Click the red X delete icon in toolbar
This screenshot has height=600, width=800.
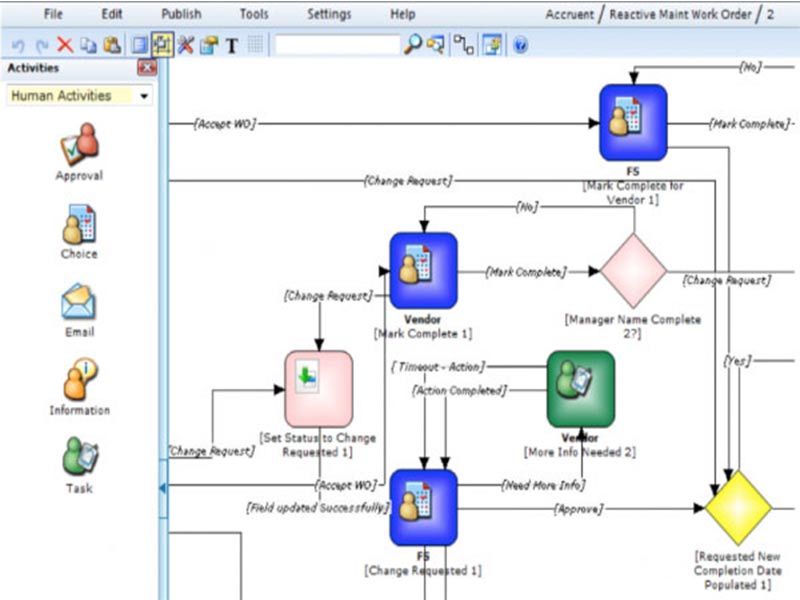(65, 45)
